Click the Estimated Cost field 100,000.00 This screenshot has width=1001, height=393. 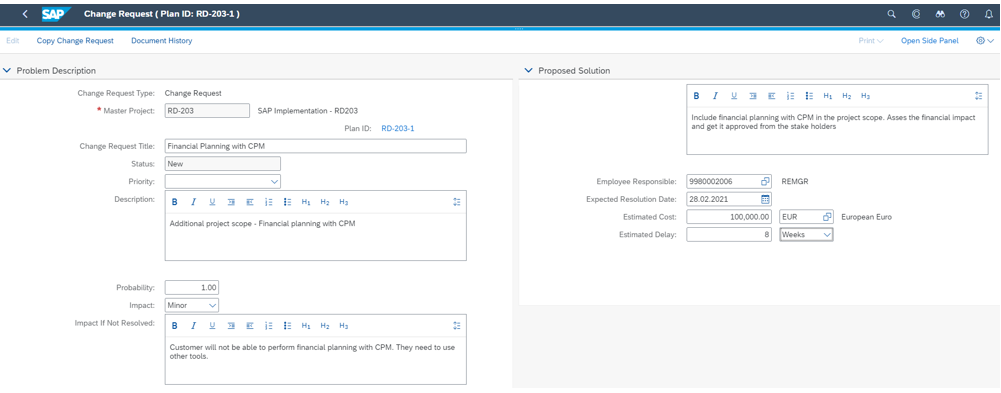tap(730, 217)
